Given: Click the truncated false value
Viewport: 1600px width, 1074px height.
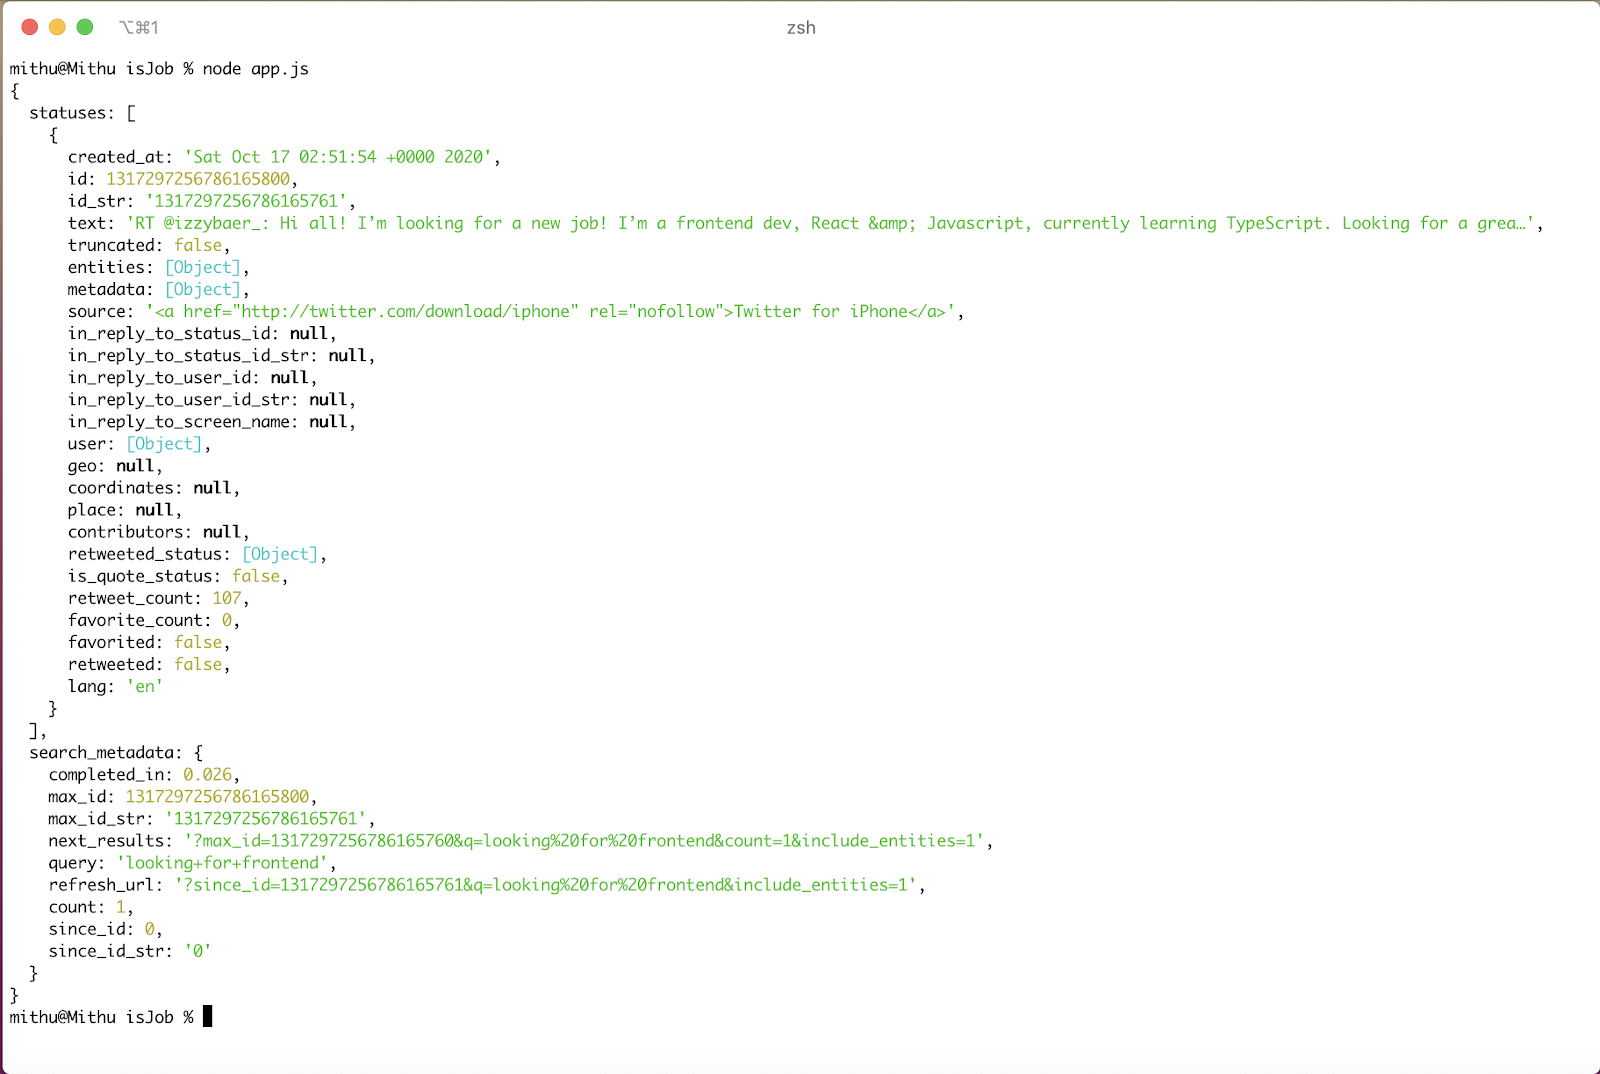Looking at the screenshot, I should point(198,245).
